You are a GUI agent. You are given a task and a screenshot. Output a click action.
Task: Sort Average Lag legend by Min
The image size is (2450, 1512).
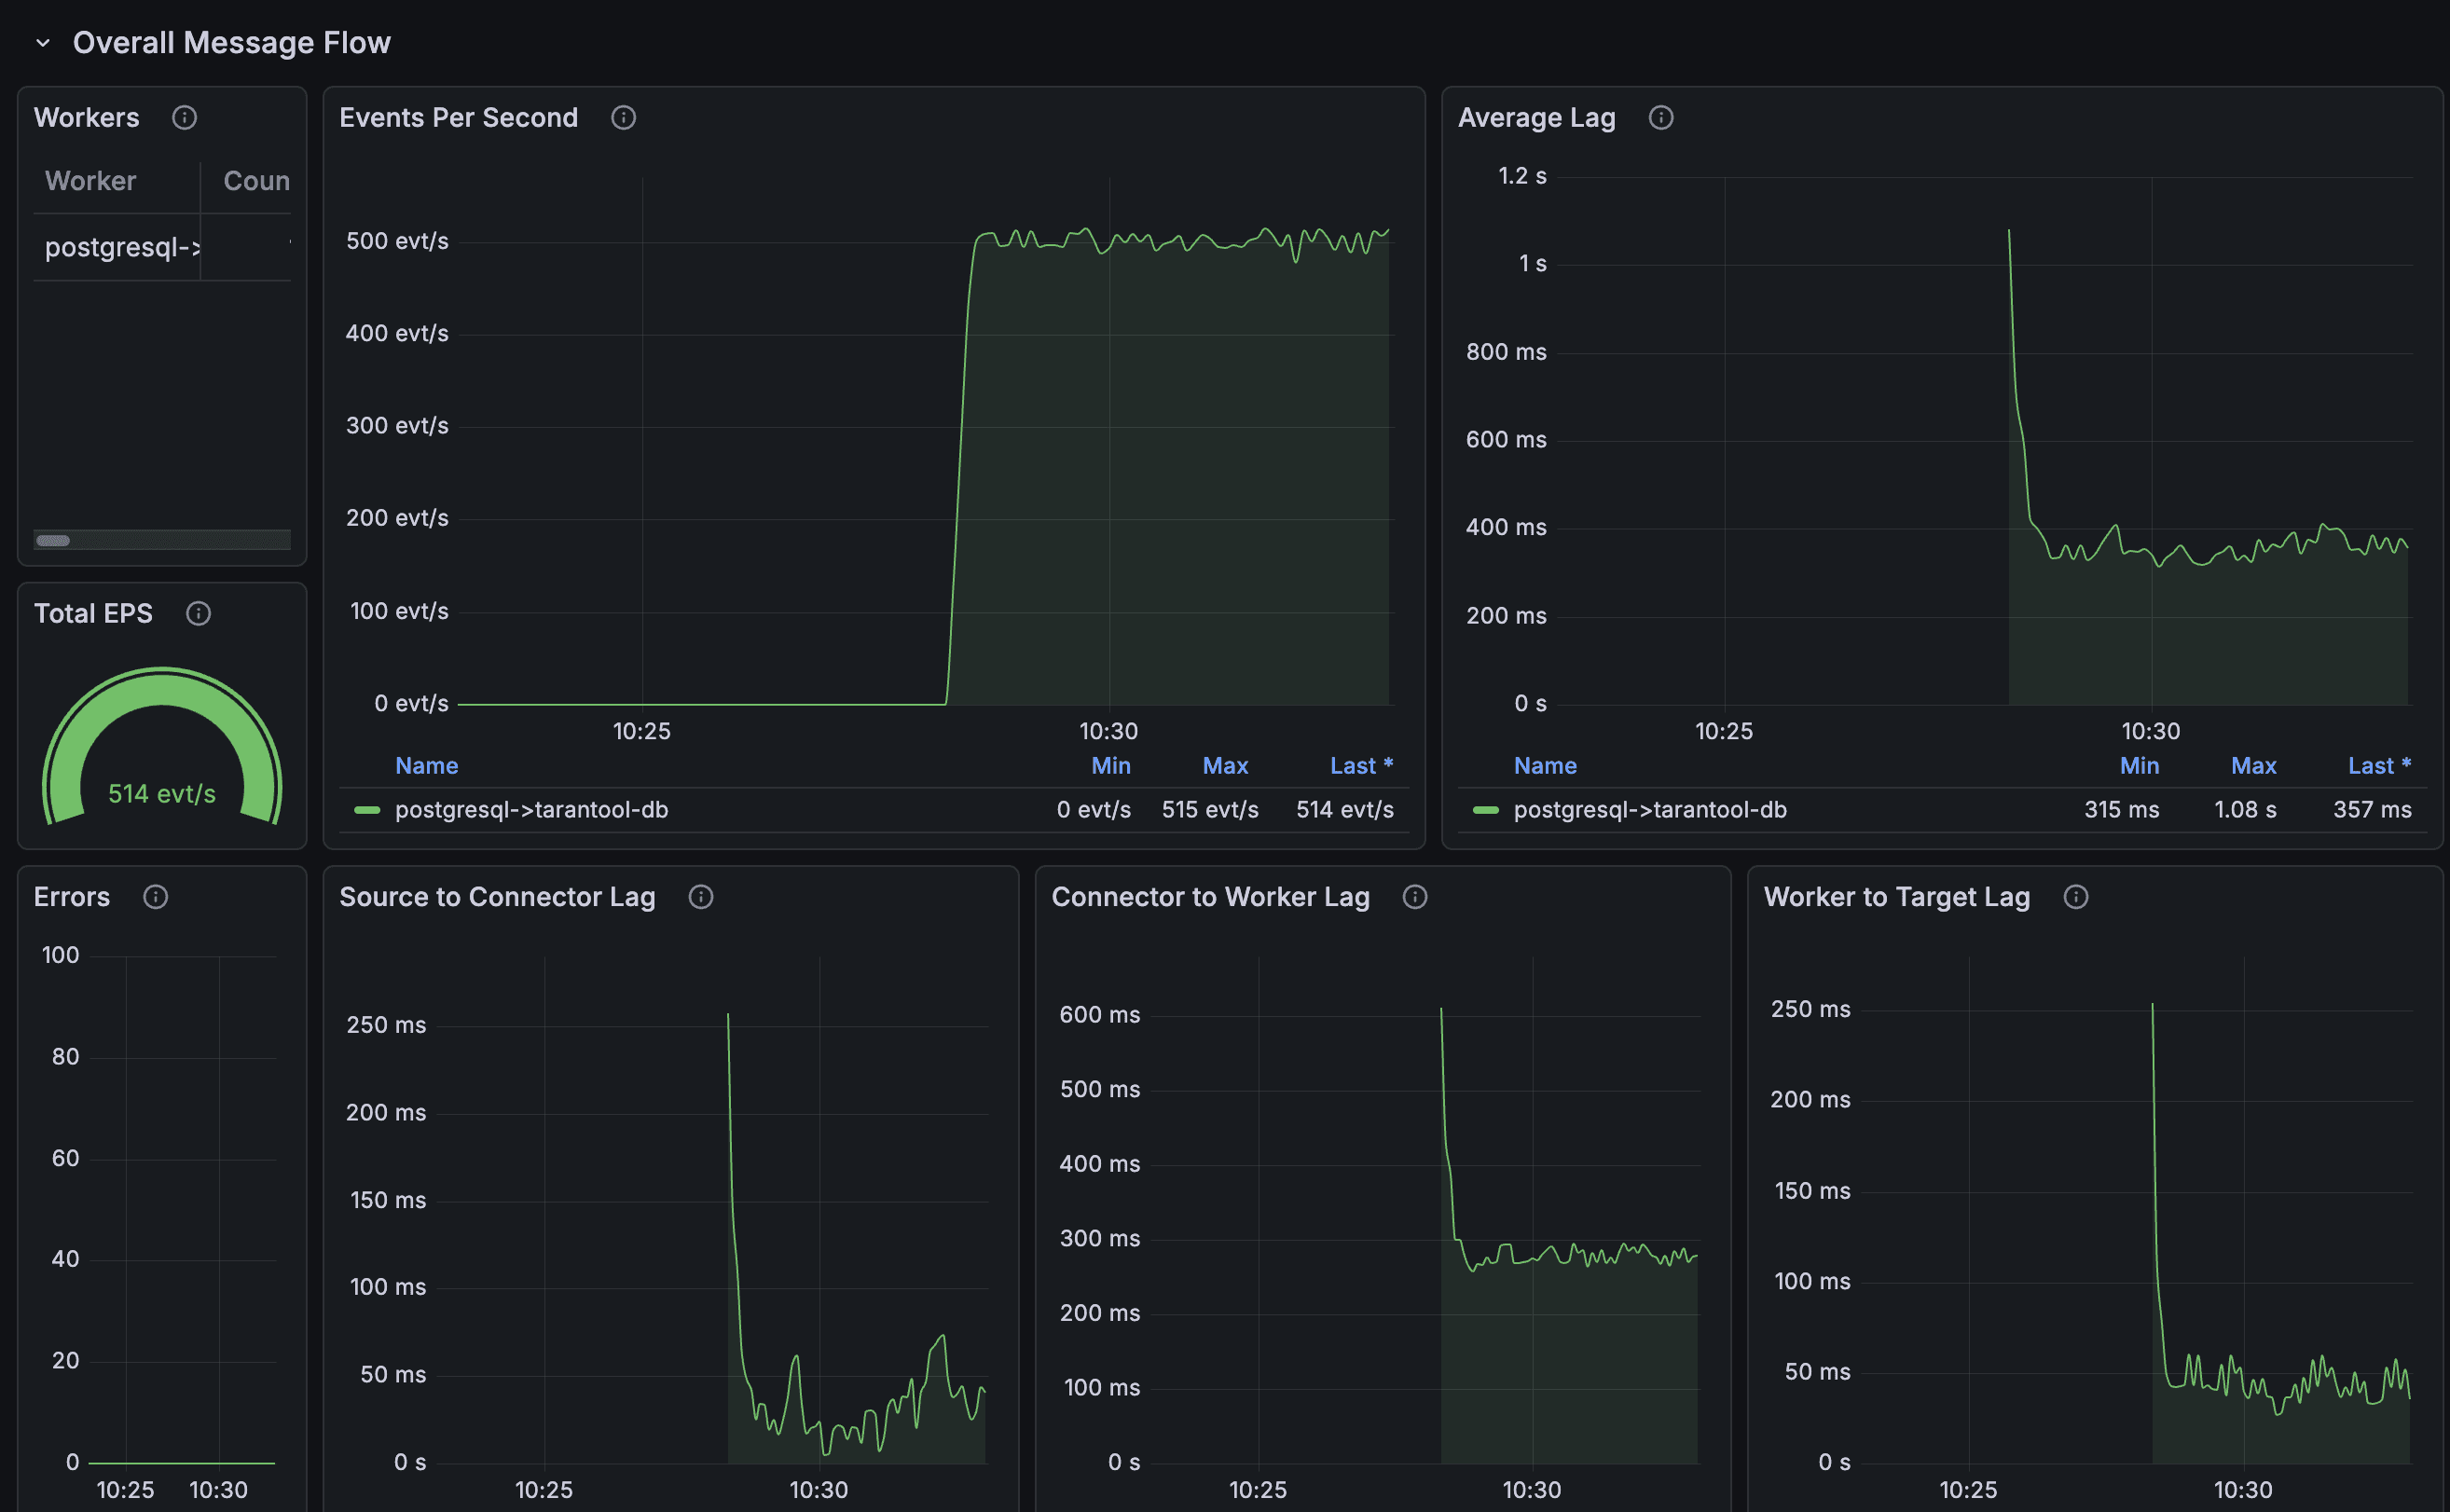[2139, 766]
